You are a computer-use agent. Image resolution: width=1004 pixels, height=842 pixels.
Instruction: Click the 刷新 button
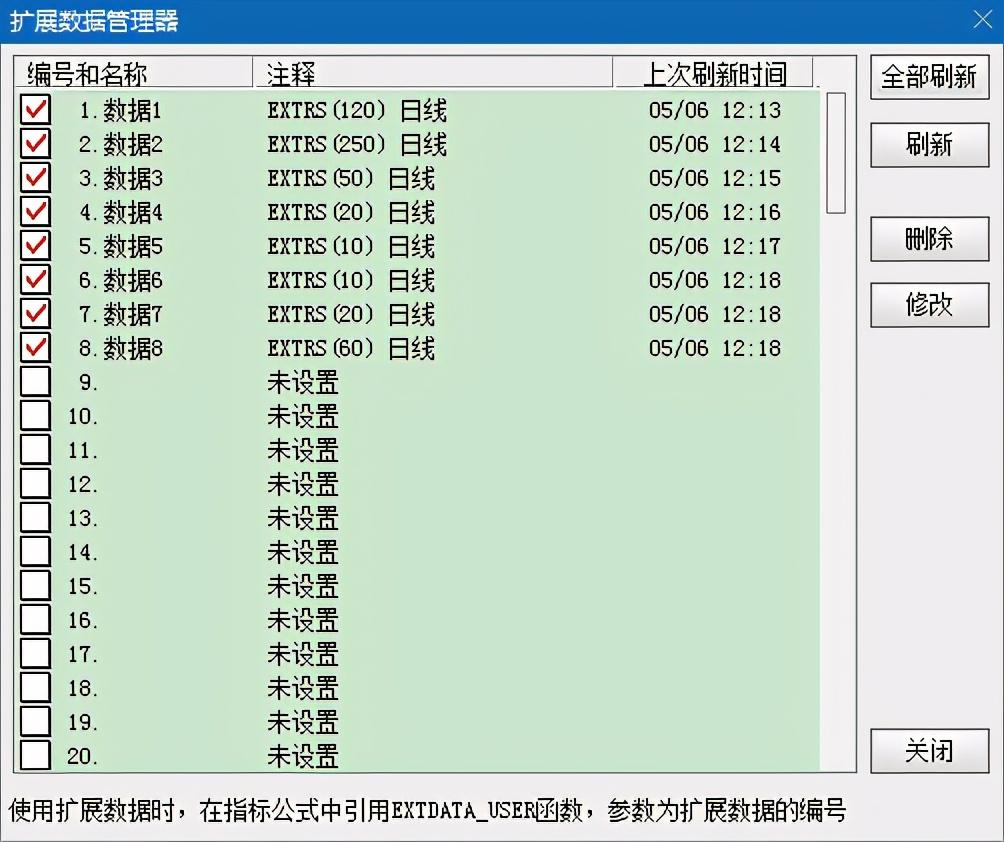(929, 145)
